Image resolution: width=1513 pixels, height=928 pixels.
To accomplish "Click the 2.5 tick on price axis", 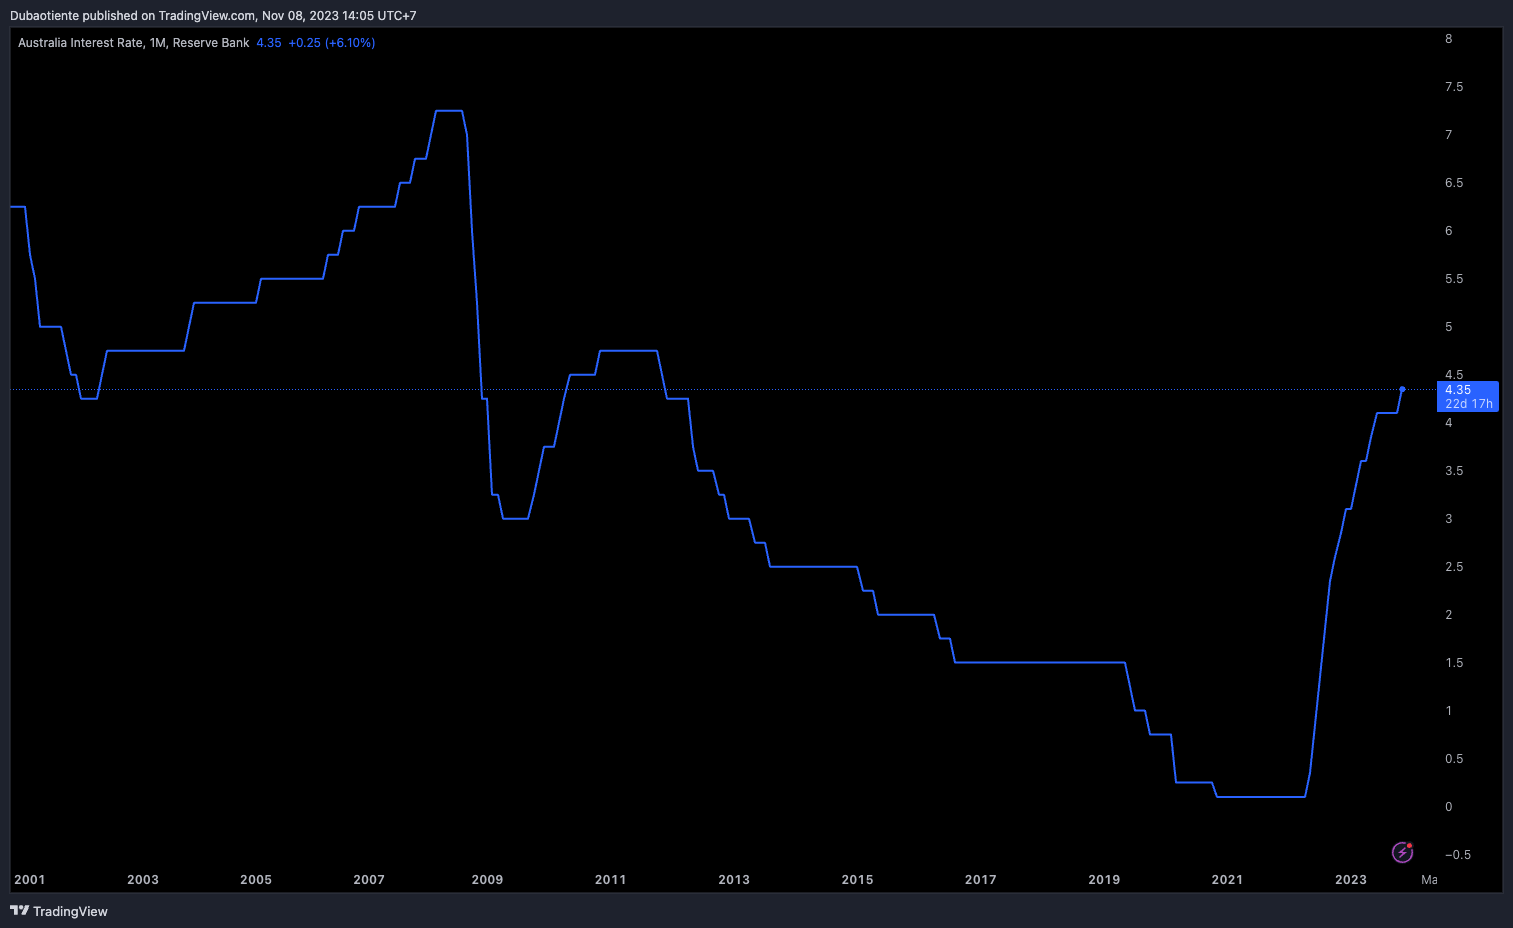I will (x=1454, y=567).
